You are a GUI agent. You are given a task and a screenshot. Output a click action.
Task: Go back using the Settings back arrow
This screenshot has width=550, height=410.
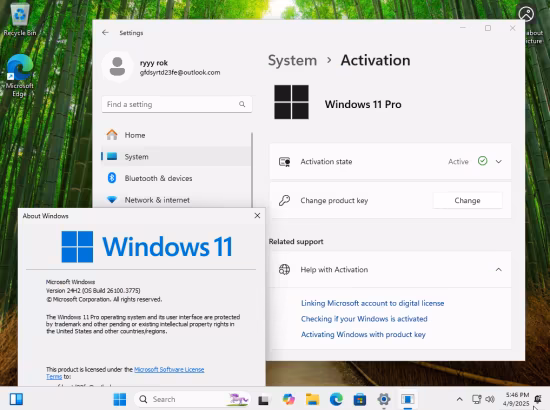point(105,33)
